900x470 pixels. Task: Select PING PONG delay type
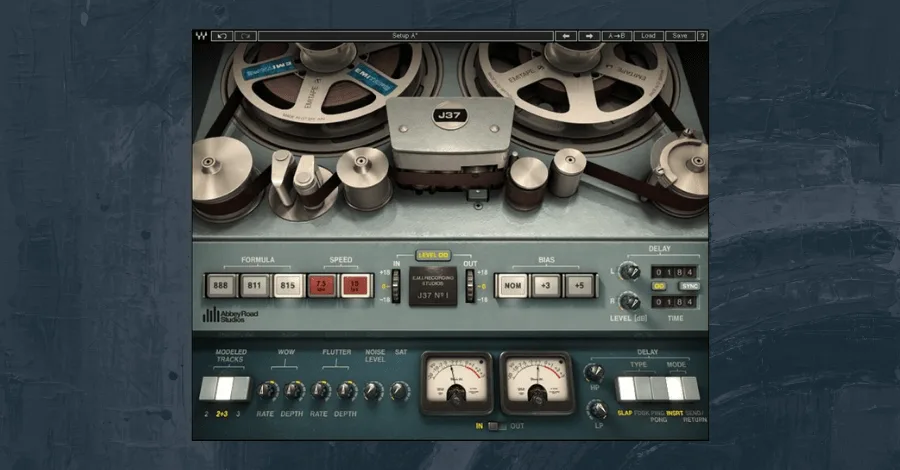point(659,389)
